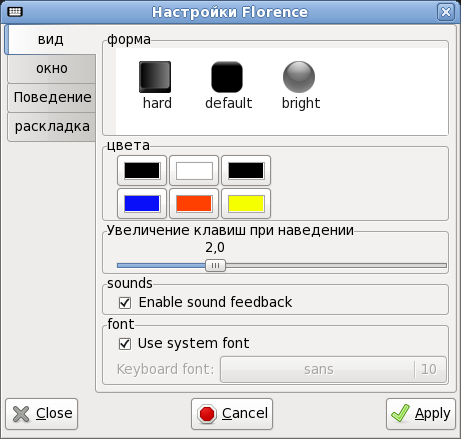Change the orange-red color swatch

pyautogui.click(x=194, y=203)
